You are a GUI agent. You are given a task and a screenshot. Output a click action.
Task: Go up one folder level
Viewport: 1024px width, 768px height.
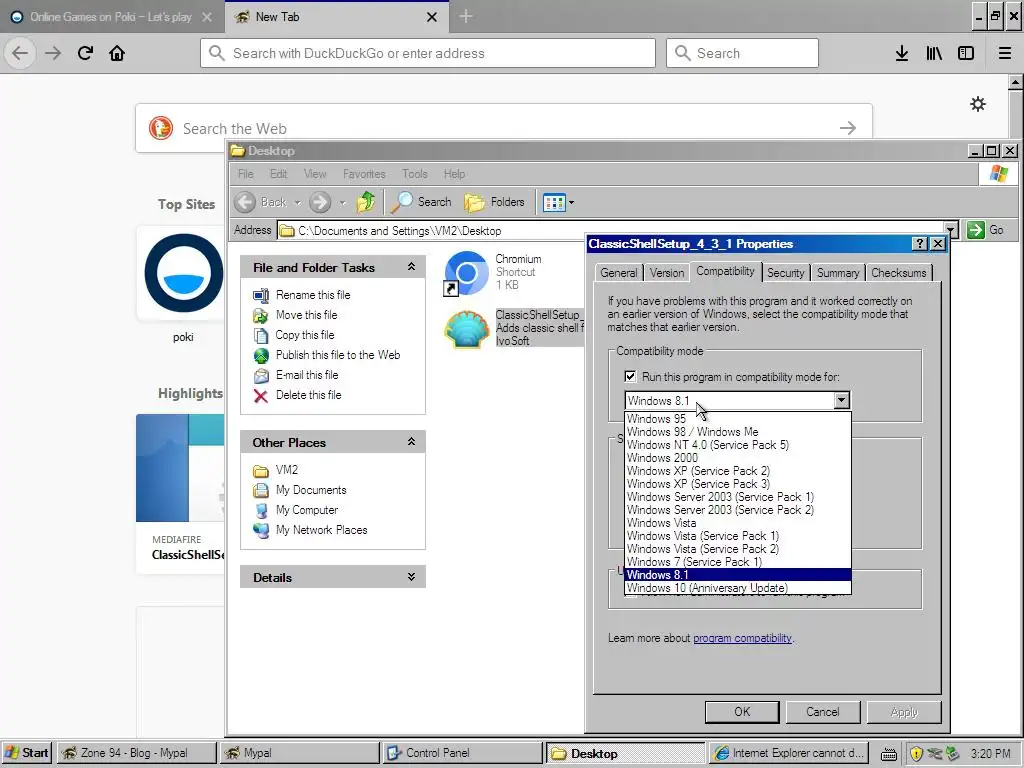pyautogui.click(x=366, y=202)
